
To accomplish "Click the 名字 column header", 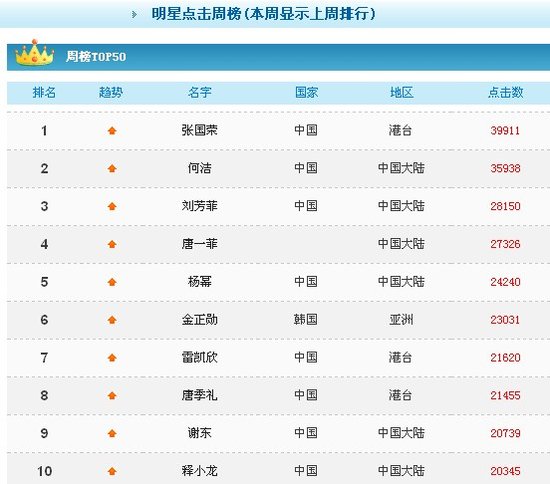I will pyautogui.click(x=200, y=93).
